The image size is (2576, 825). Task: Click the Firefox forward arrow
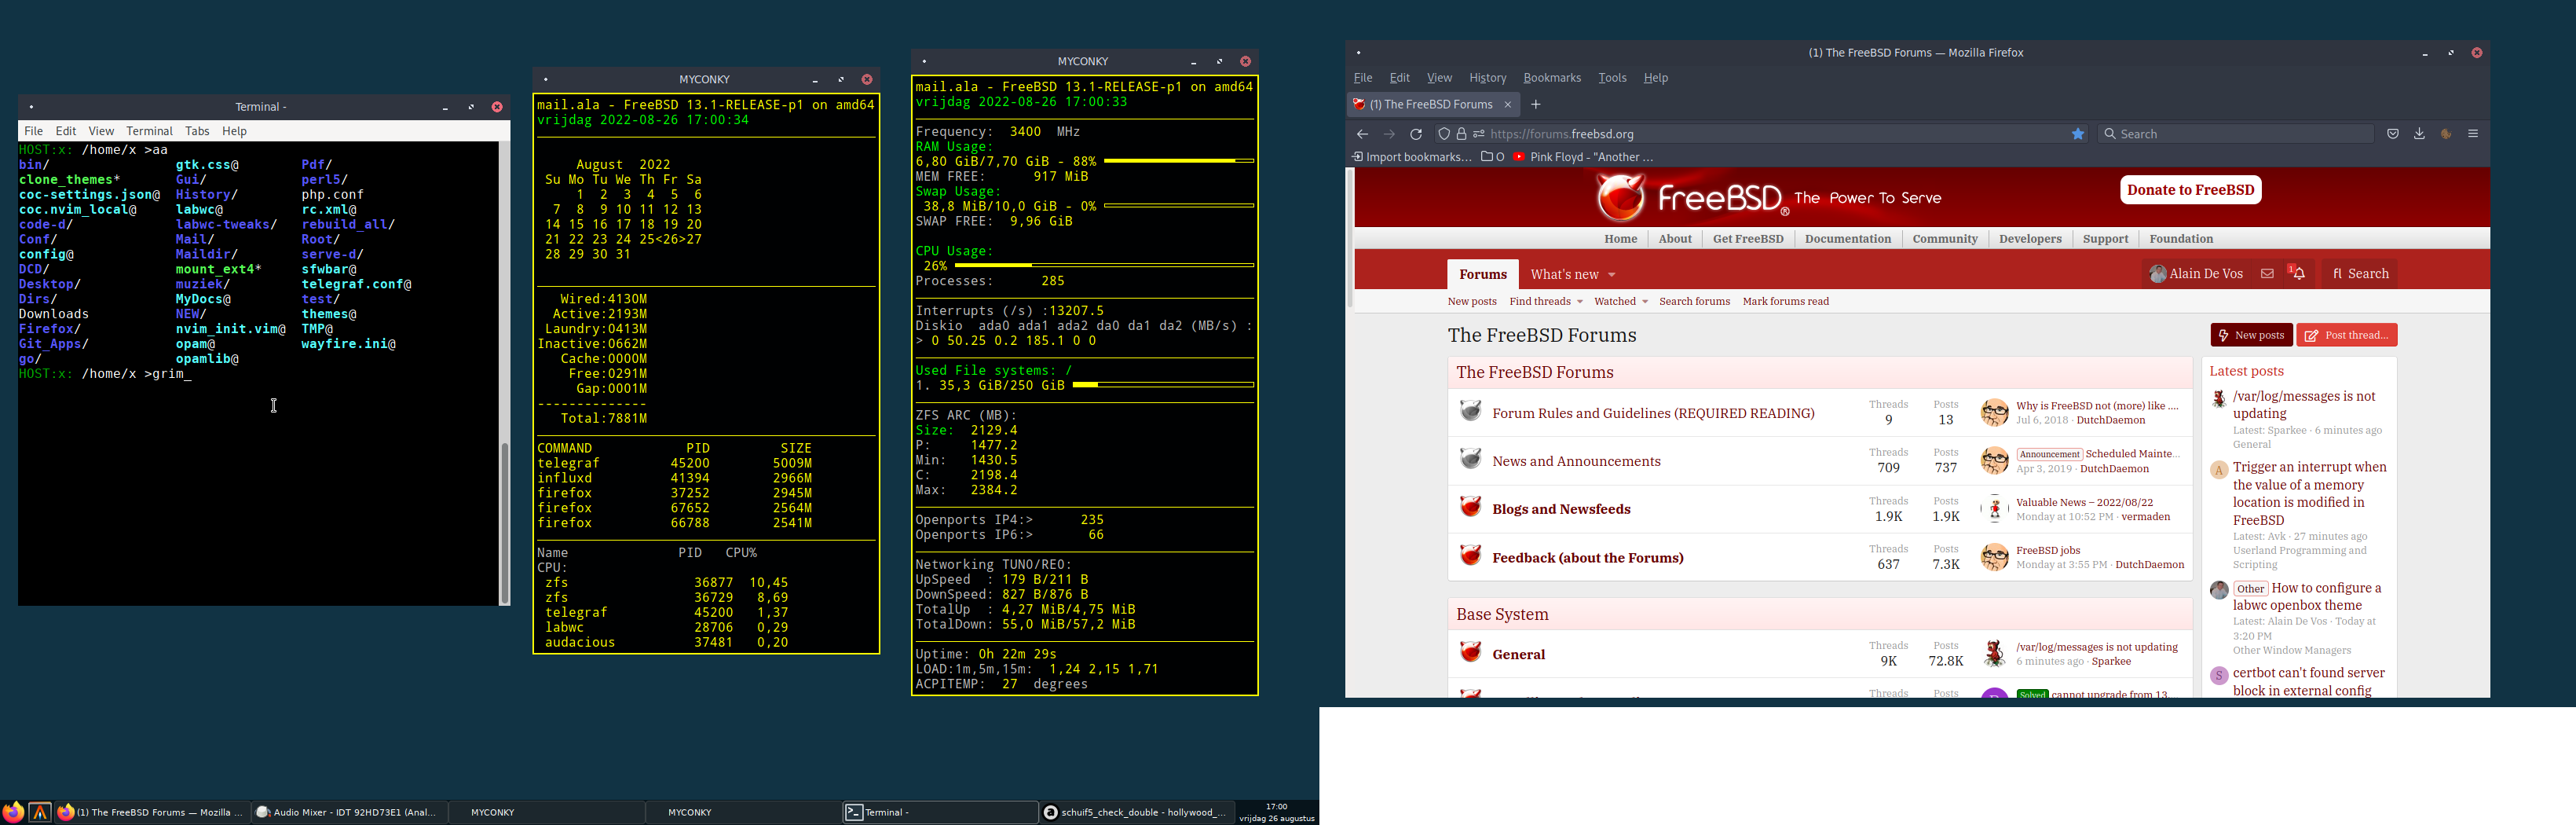(x=1389, y=134)
